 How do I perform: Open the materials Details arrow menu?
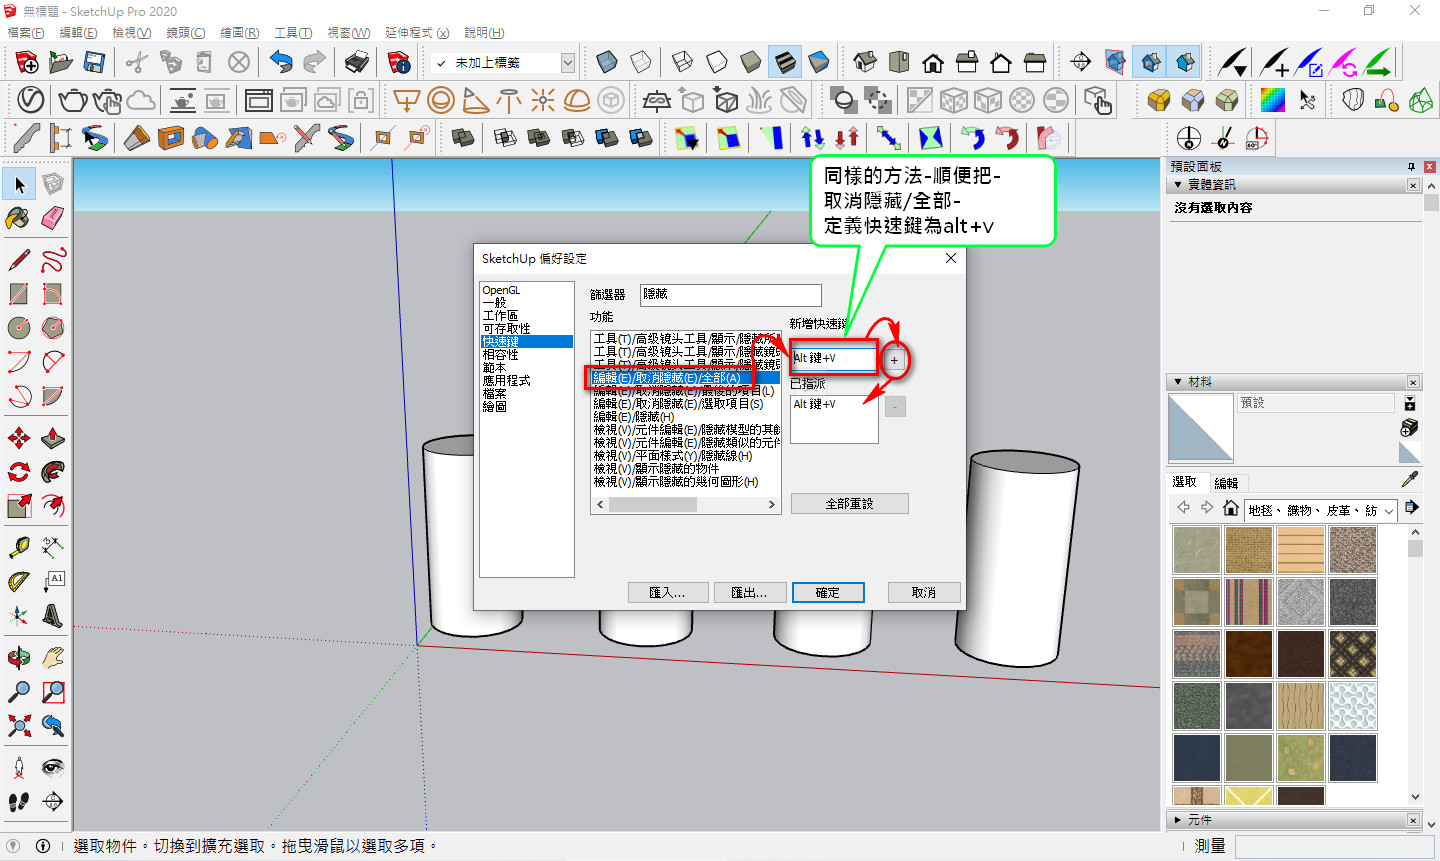tap(1411, 508)
